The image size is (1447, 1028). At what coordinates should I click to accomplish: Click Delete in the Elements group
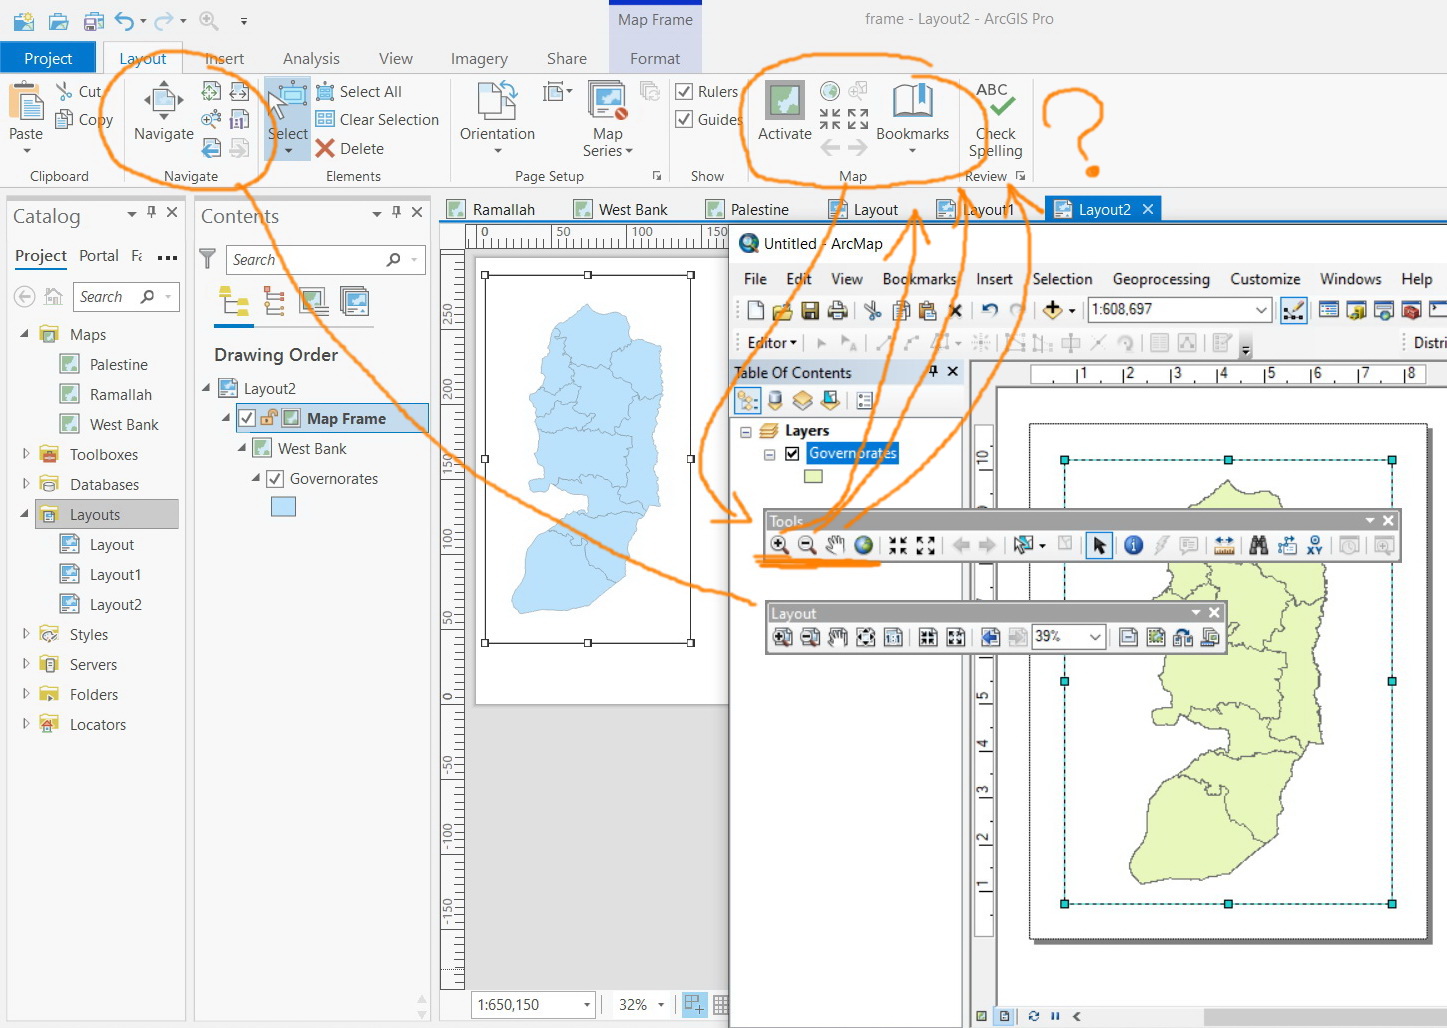(x=349, y=148)
